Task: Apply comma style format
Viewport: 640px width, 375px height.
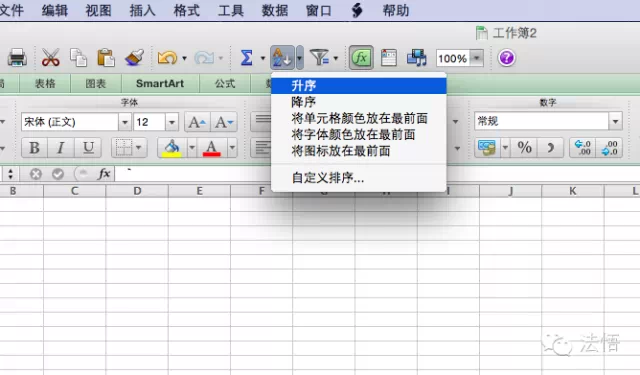Action: tap(551, 148)
